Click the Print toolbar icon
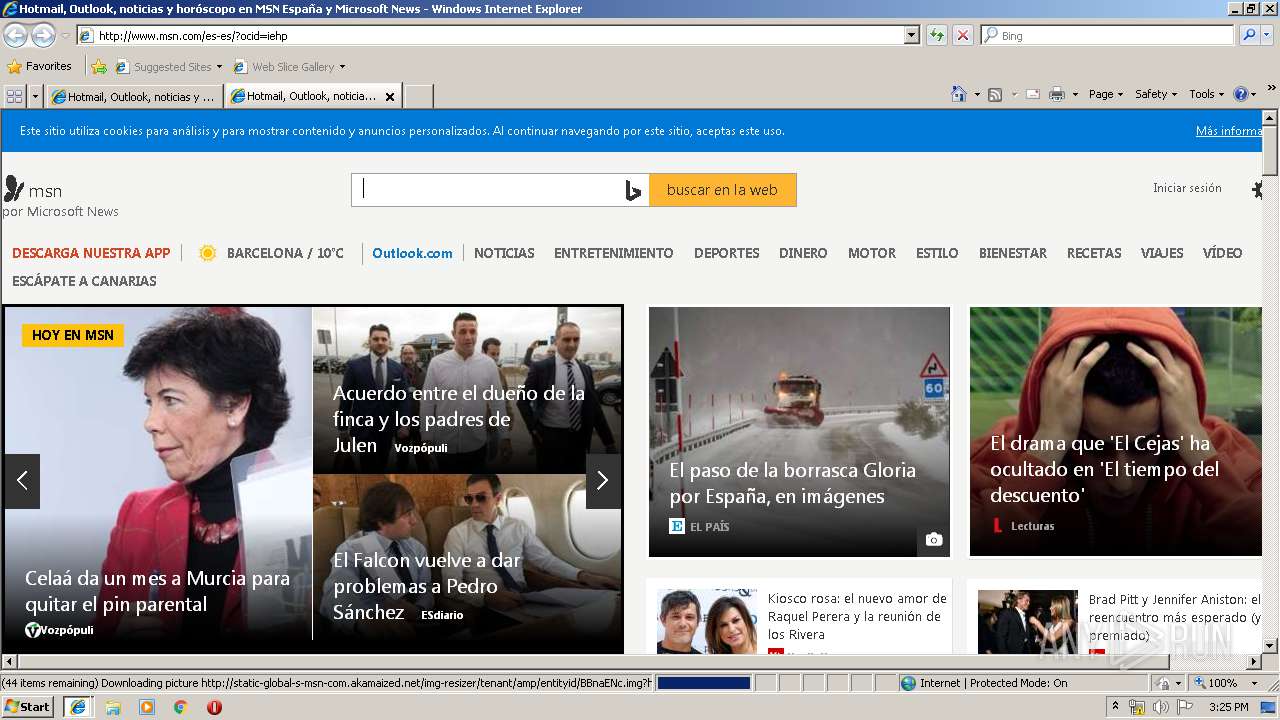Screen dimensions: 1280x720 point(1057,94)
